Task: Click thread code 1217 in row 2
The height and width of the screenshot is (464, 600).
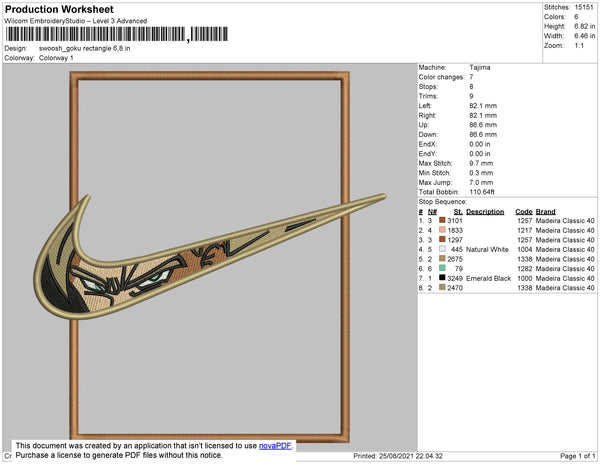Action: 525,230
